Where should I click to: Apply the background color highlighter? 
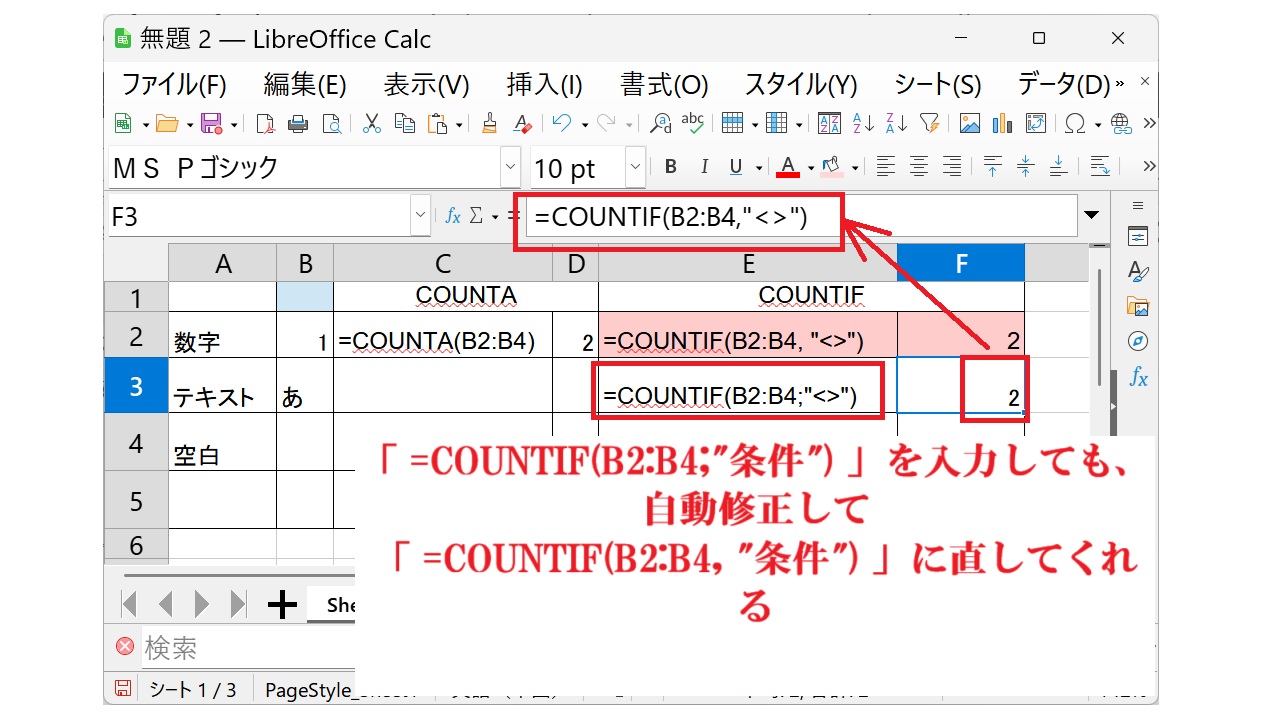tap(833, 166)
